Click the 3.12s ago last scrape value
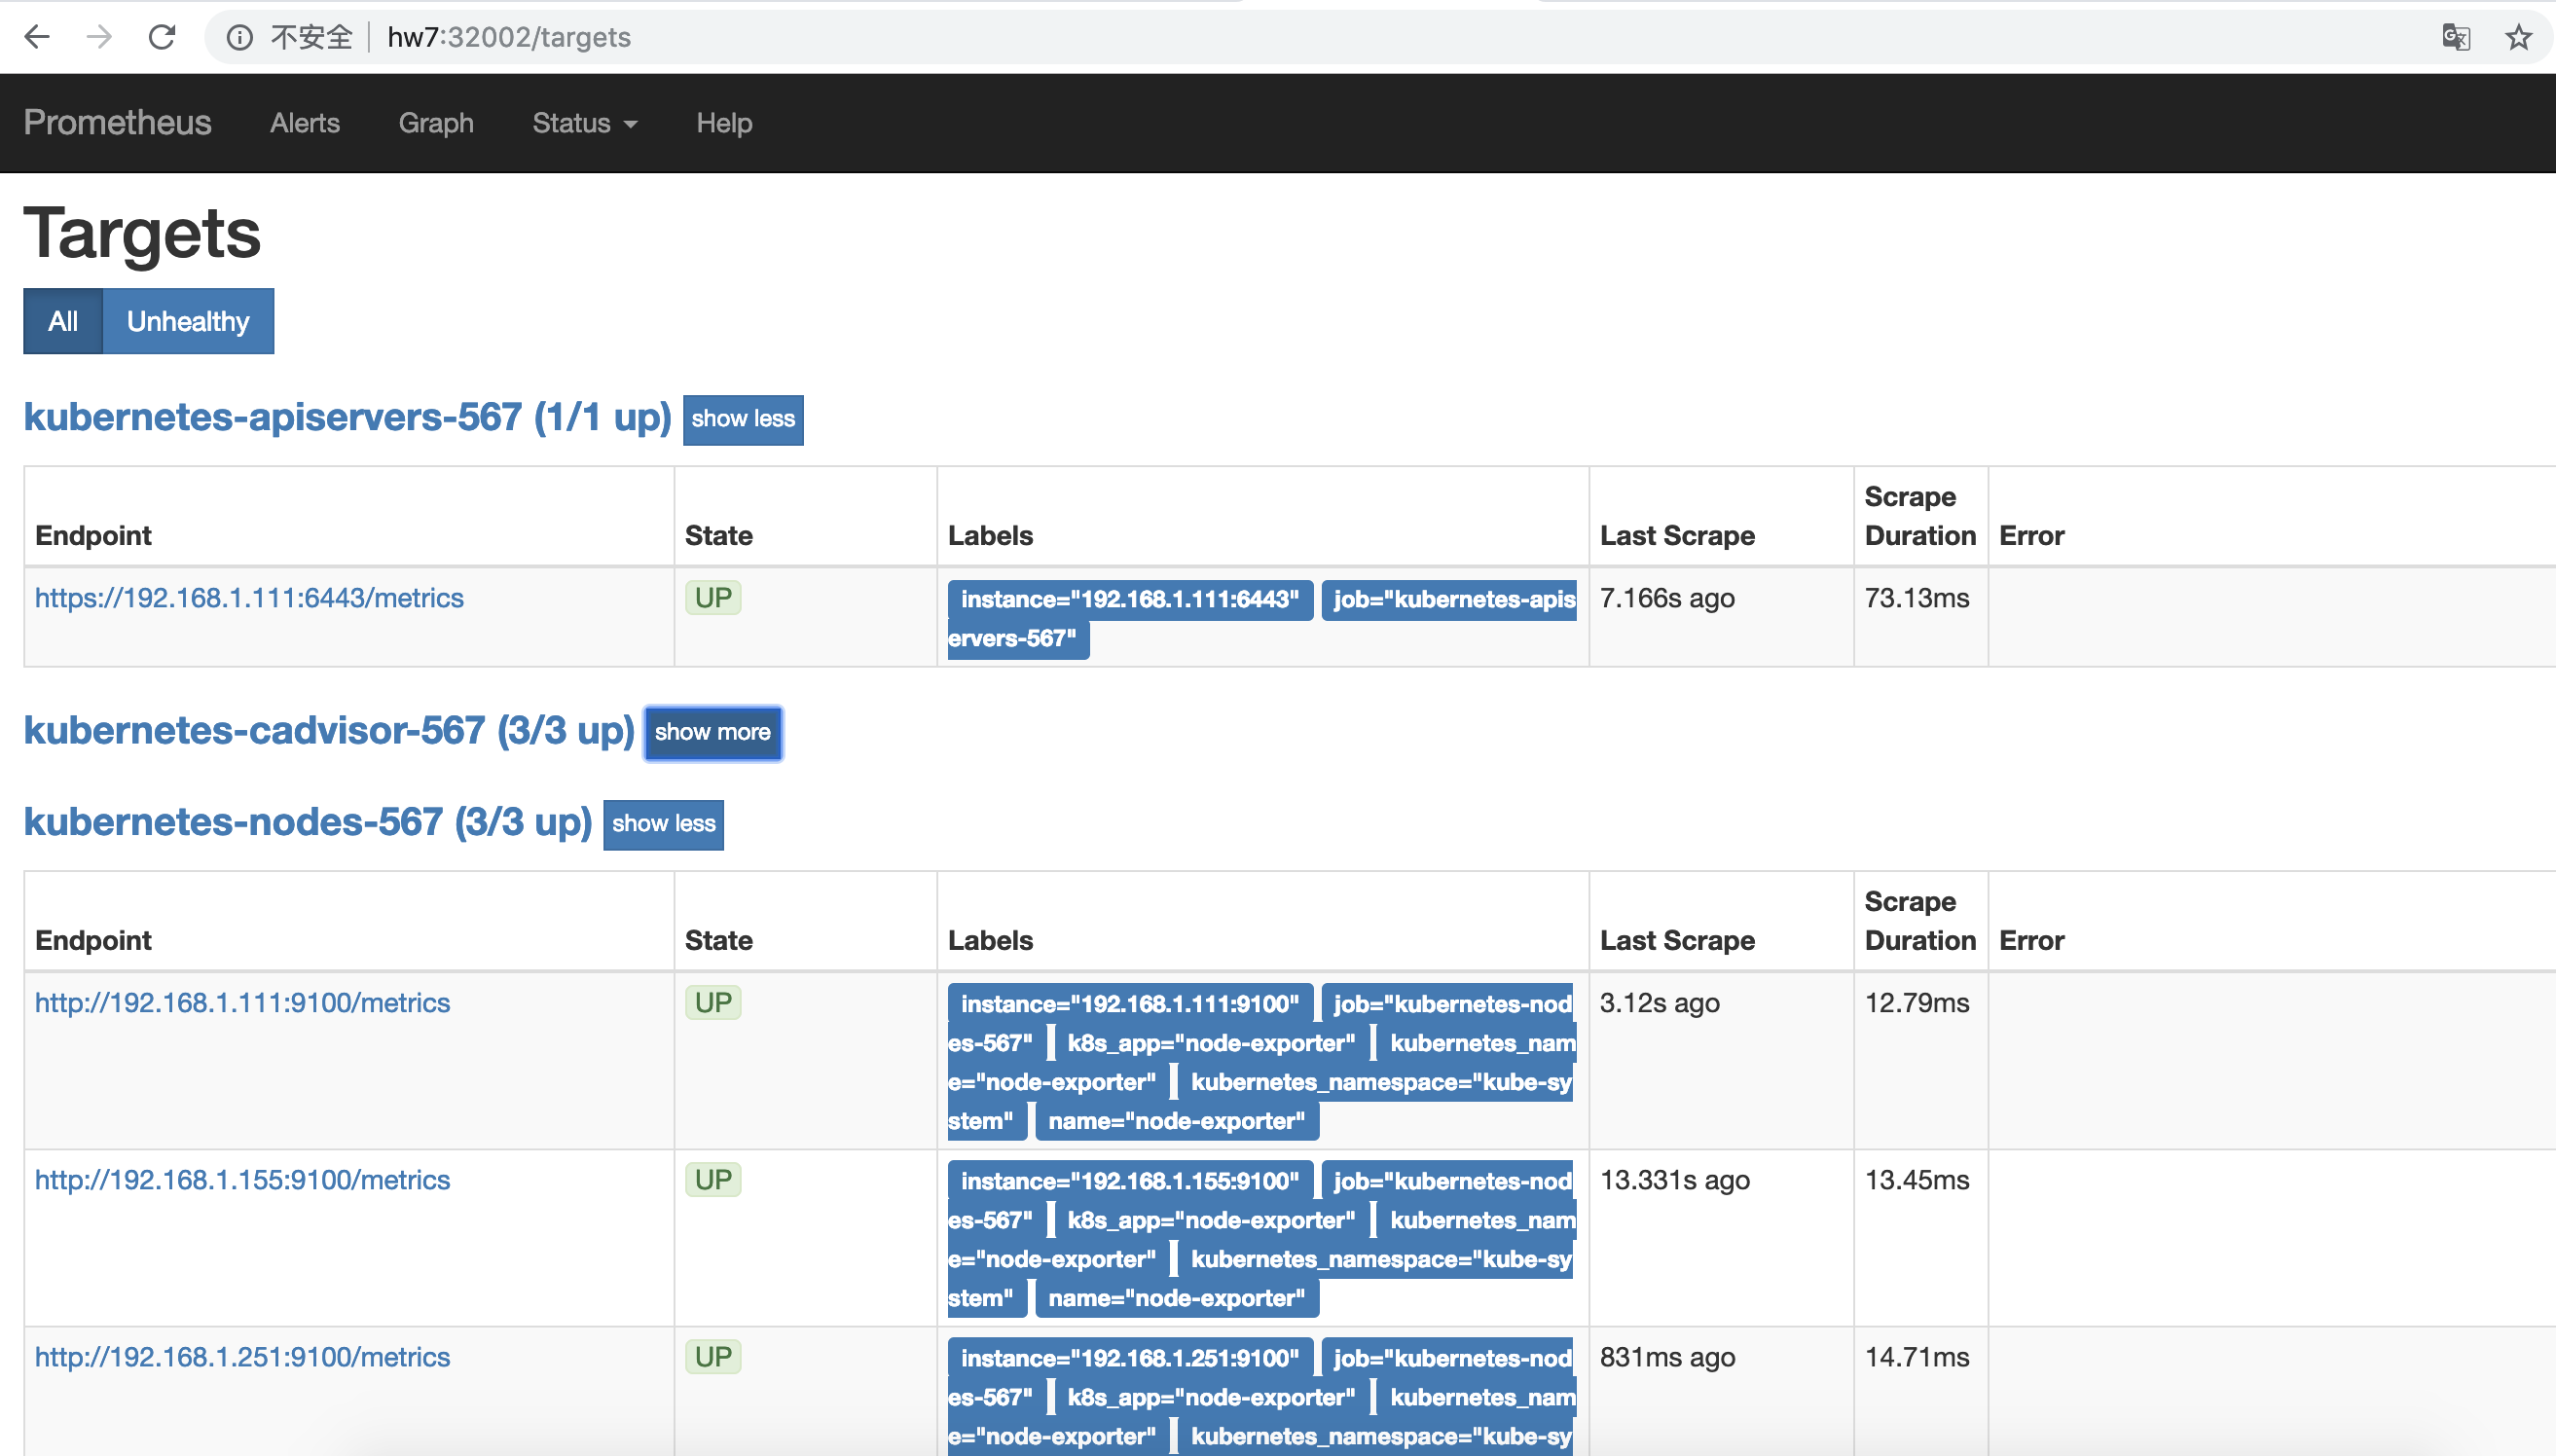2556x1456 pixels. [1660, 1003]
